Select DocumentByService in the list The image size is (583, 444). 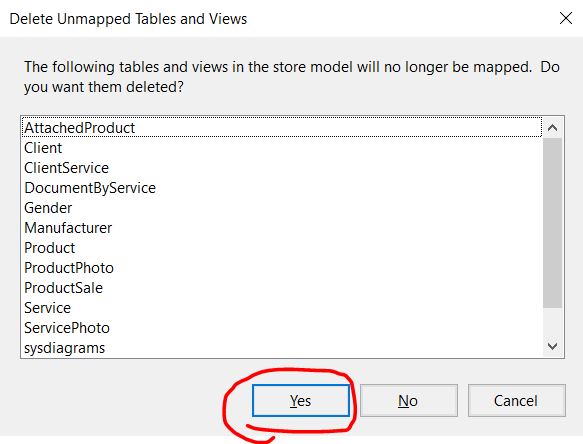pos(282,188)
